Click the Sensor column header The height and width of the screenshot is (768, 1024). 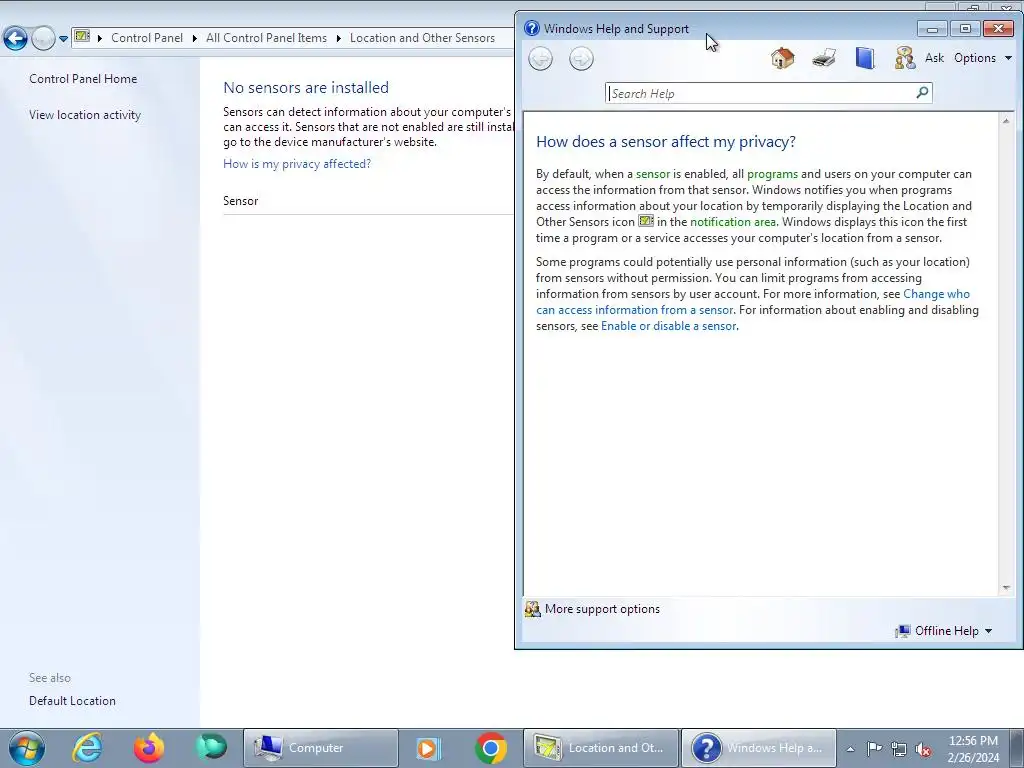[240, 201]
